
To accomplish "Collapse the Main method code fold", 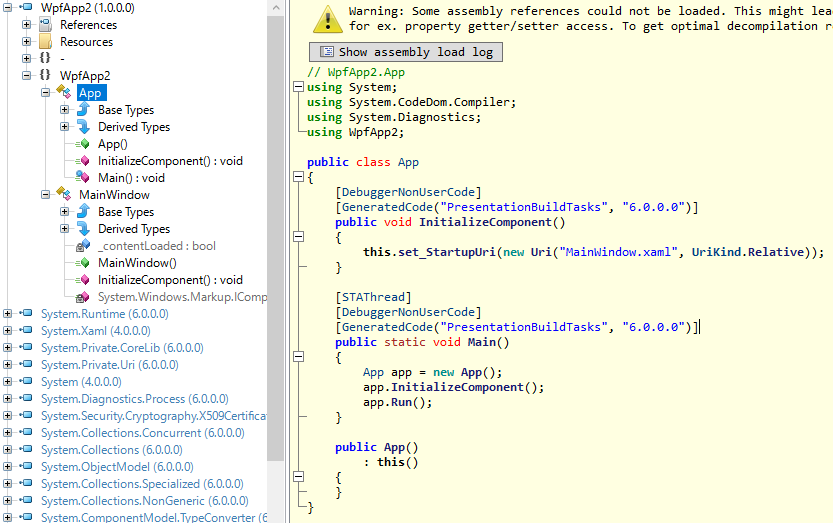I will [299, 357].
